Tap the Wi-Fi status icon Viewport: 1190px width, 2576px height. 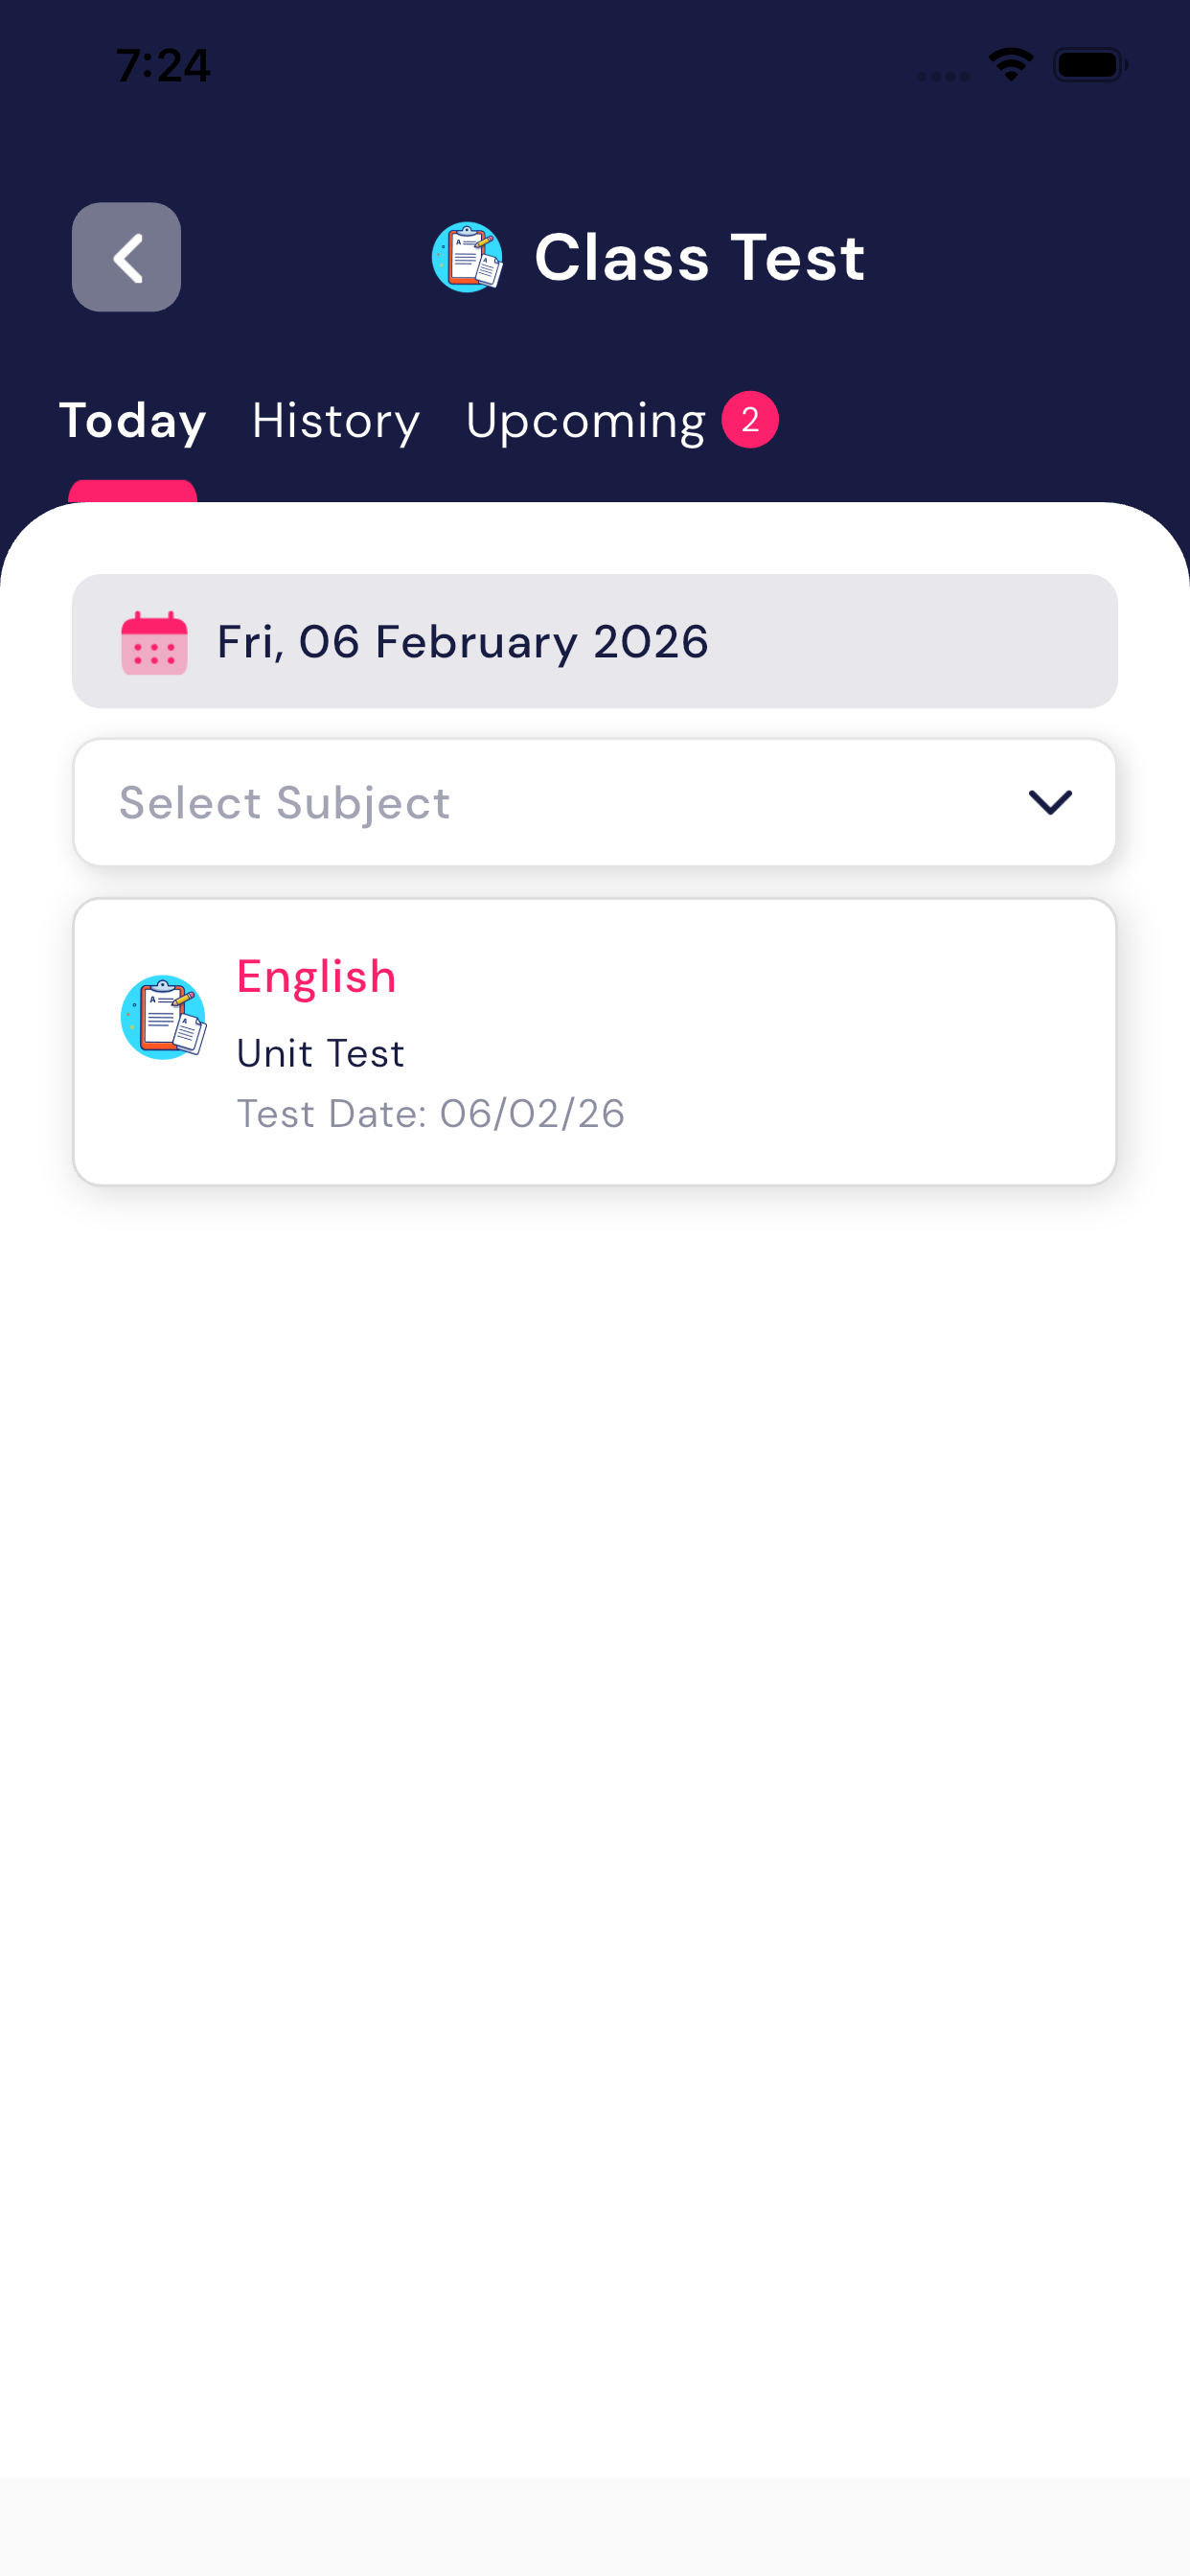(x=1010, y=65)
